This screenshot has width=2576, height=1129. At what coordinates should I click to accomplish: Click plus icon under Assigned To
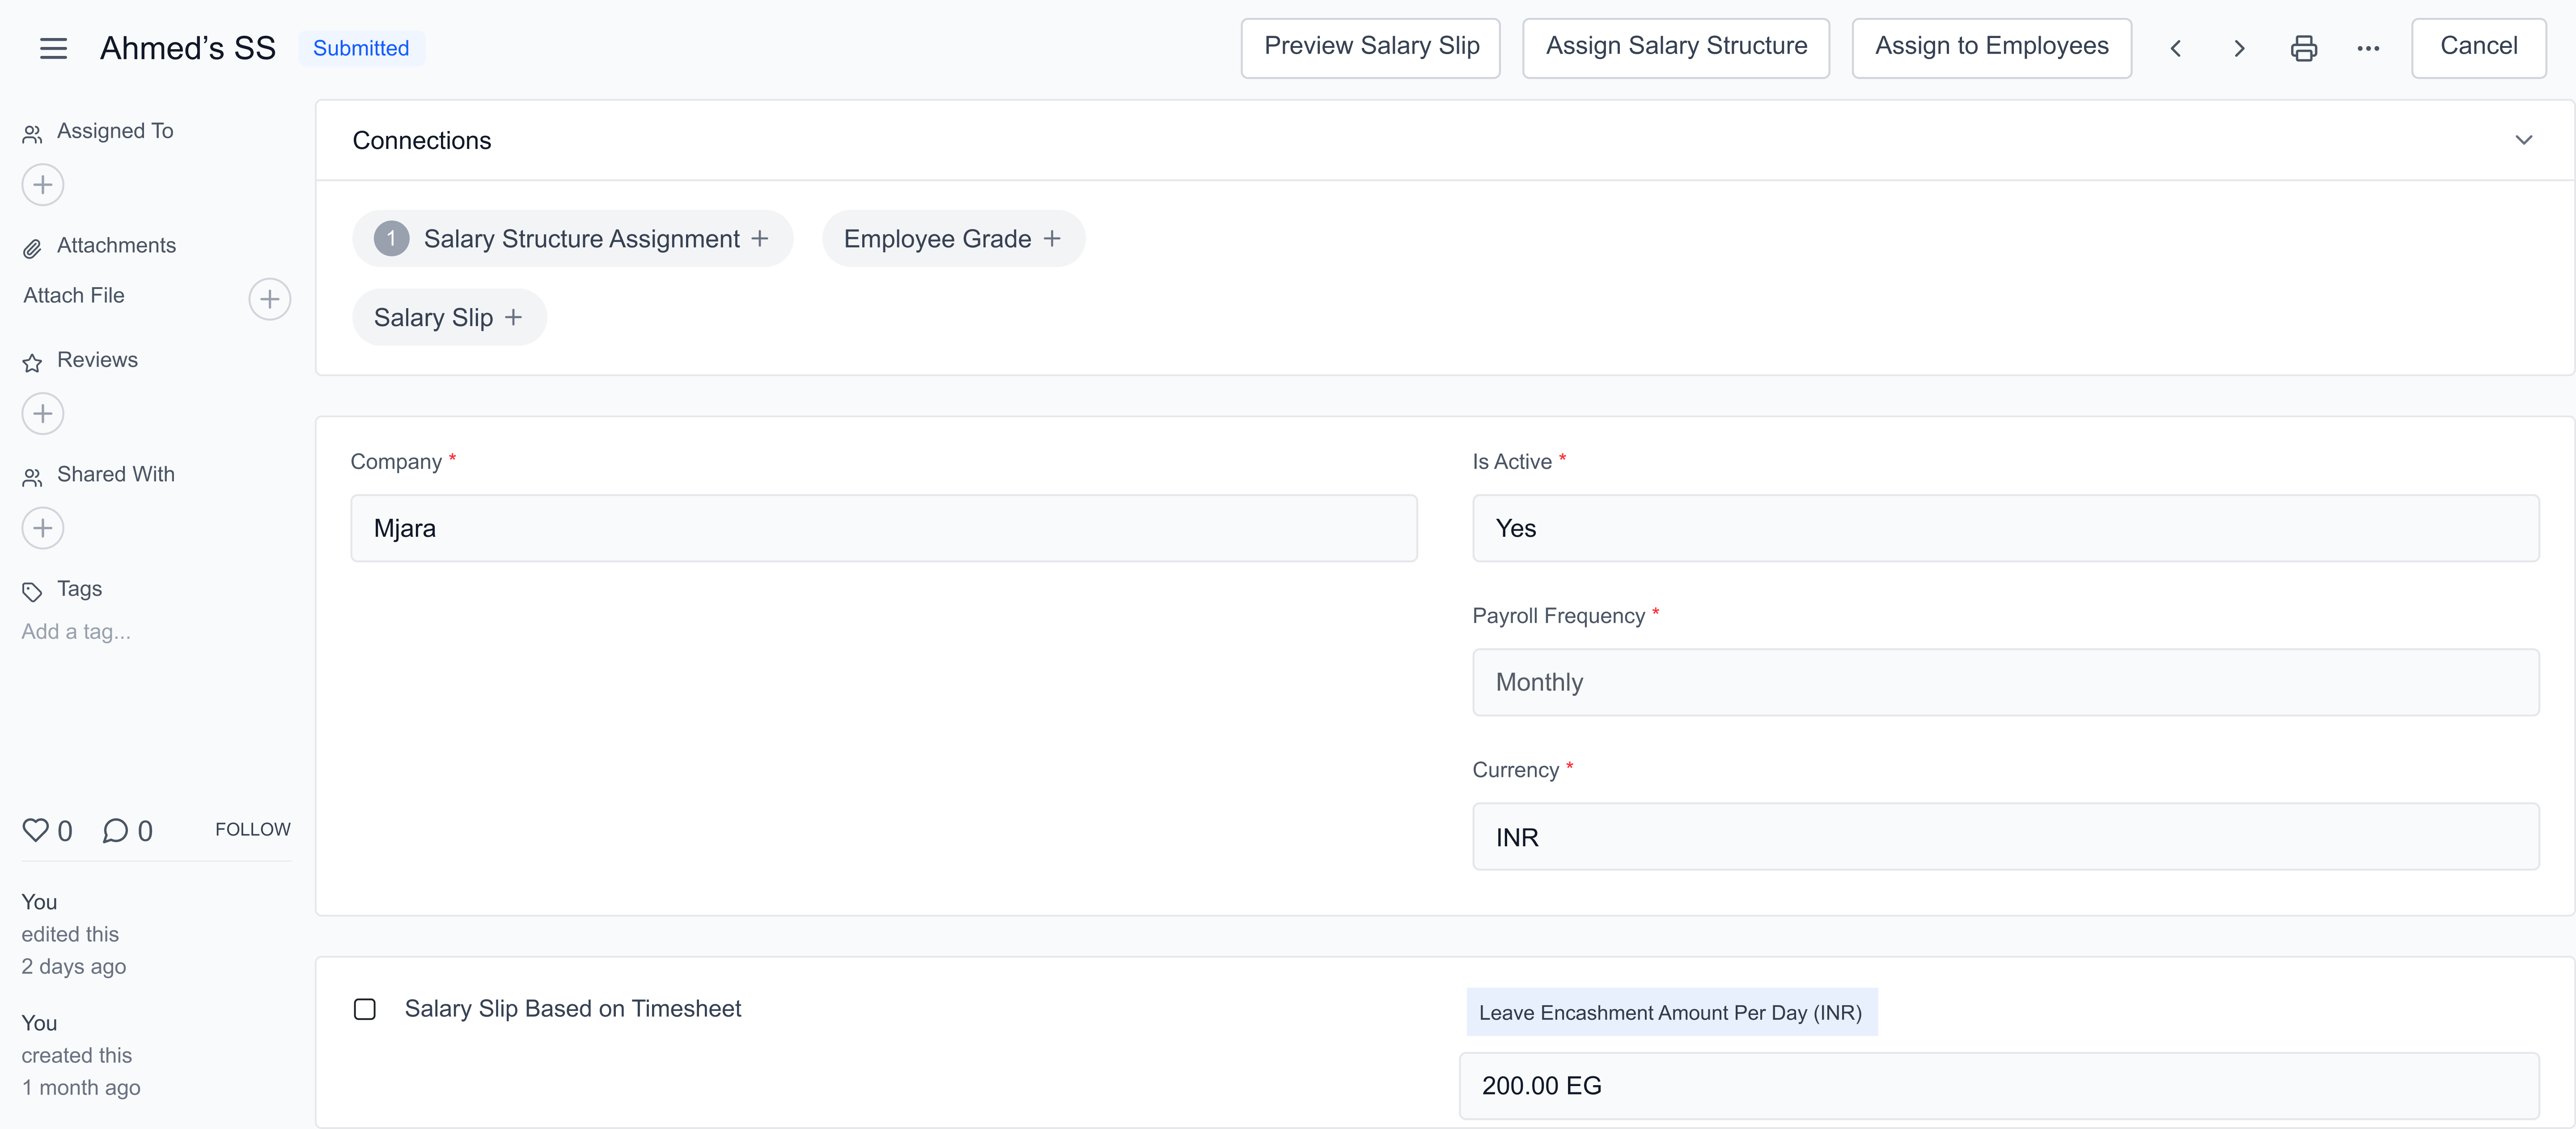(x=43, y=185)
